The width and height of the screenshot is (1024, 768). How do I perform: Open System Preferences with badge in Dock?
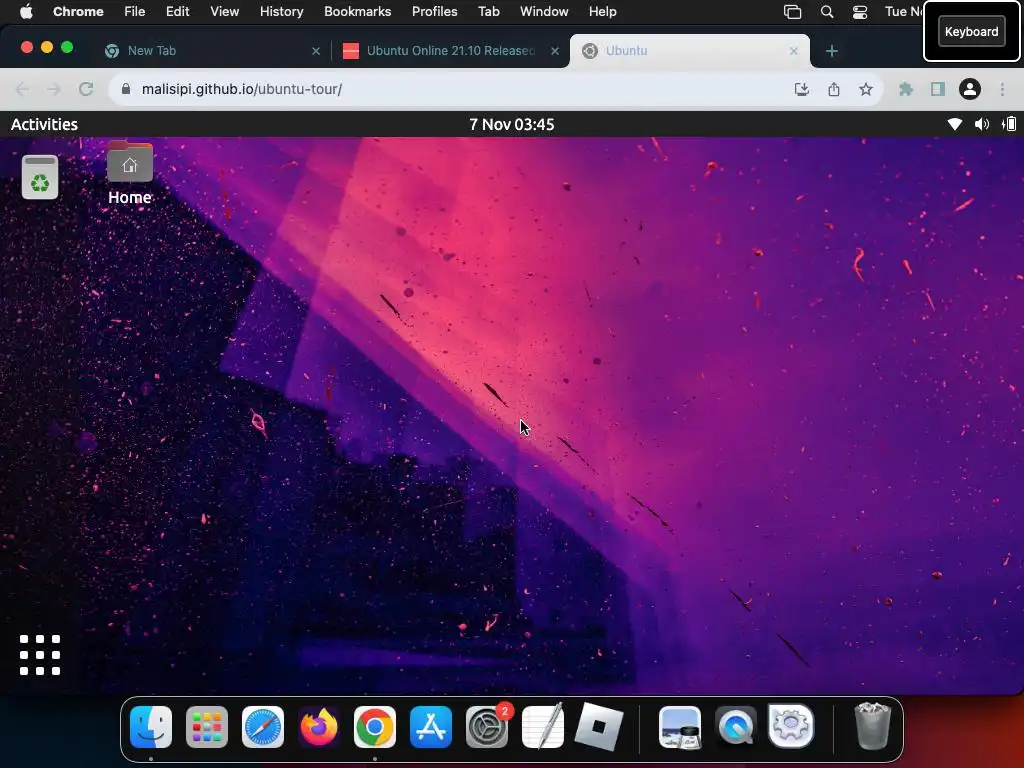tap(487, 727)
